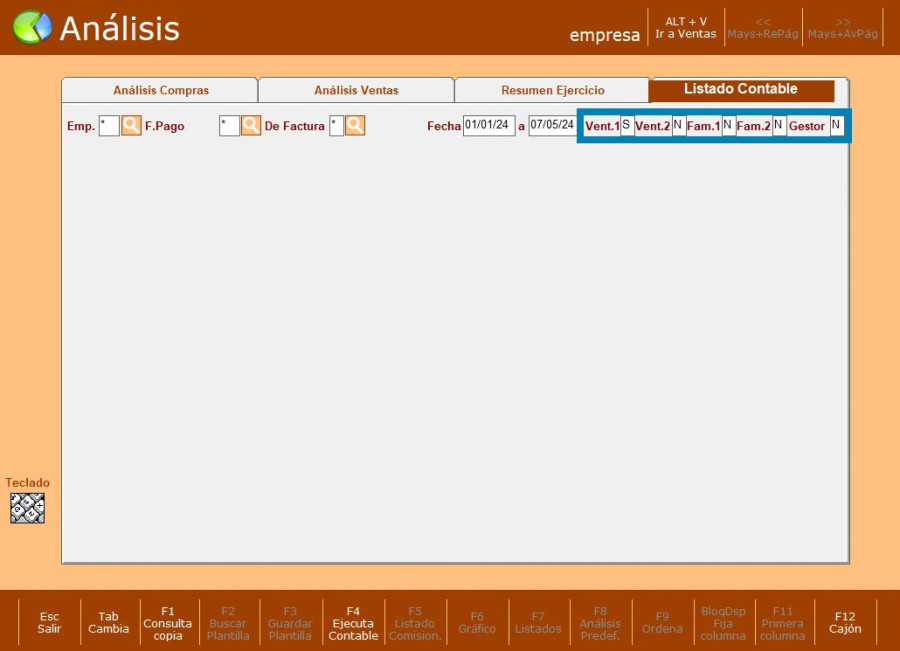Select the Resumen Ejercicio tab

pos(552,90)
